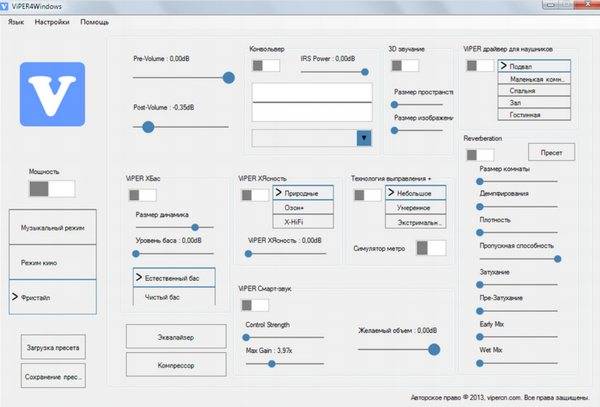
Task: Click the Wet Mix slider
Action: (x=518, y=363)
